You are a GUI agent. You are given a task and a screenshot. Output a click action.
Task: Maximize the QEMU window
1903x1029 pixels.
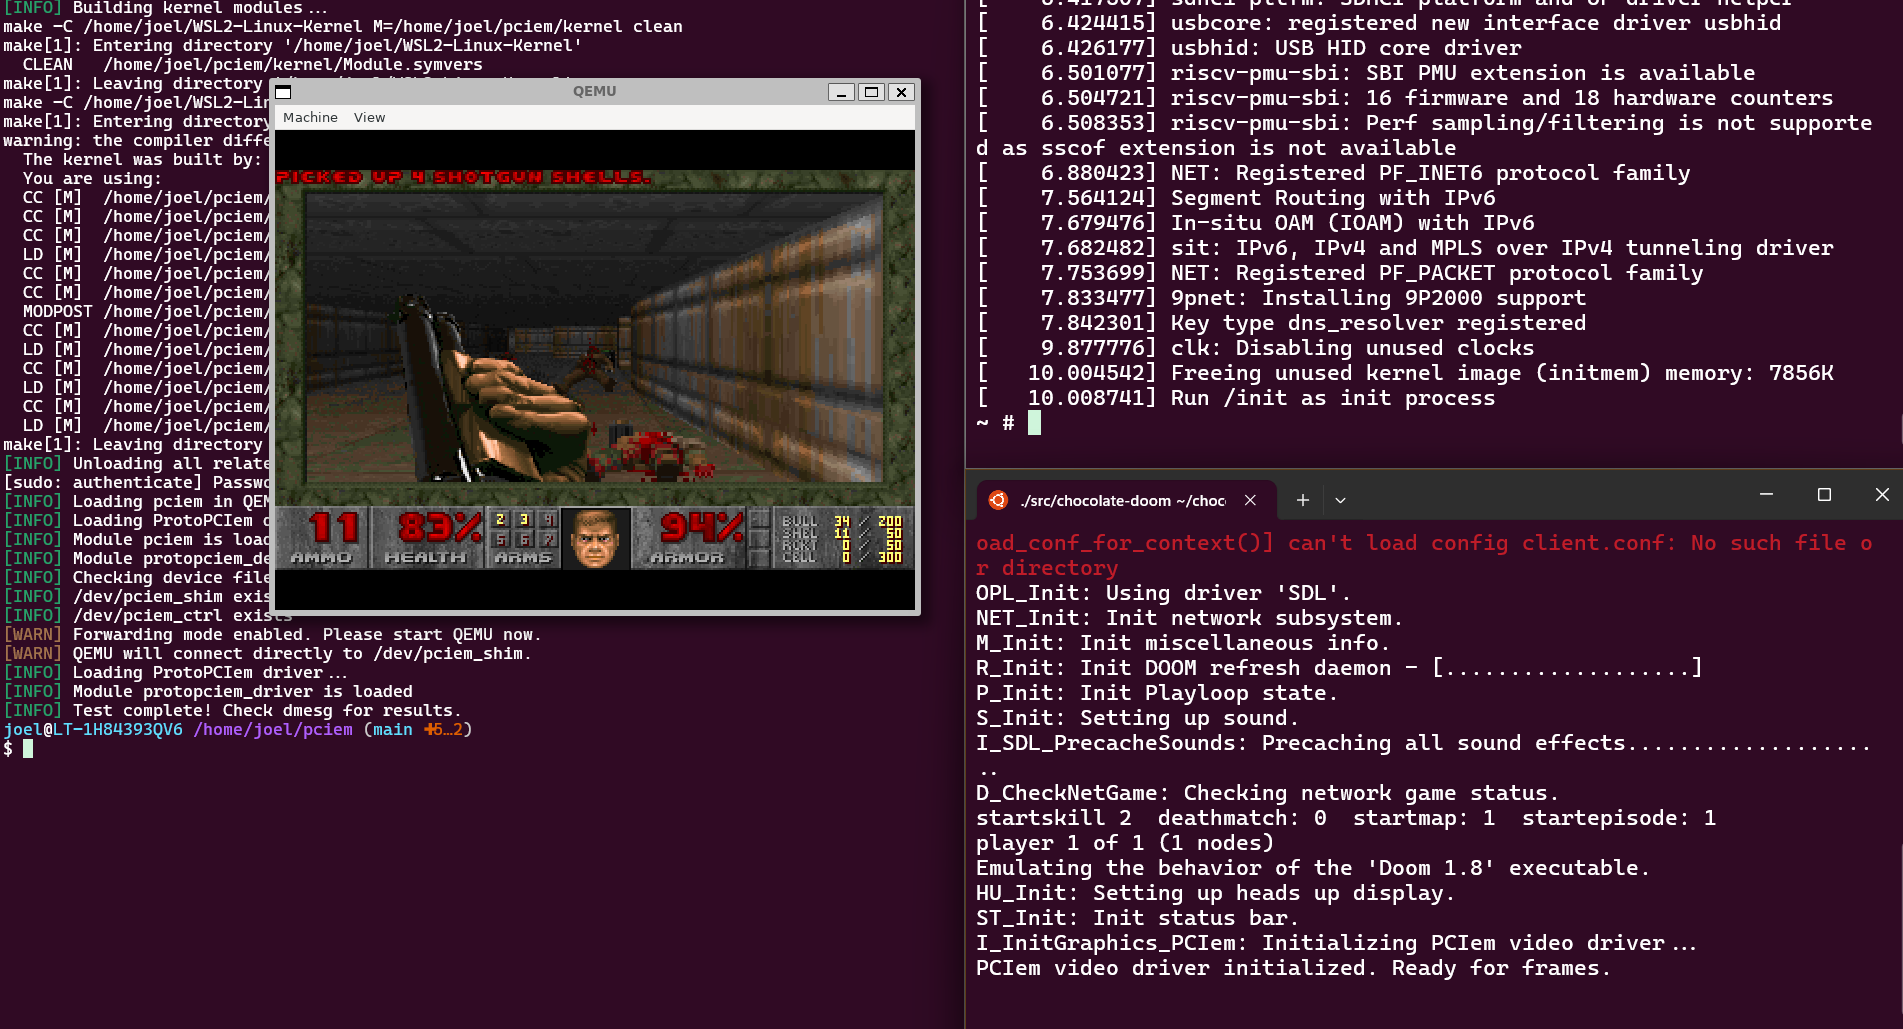[x=871, y=92]
